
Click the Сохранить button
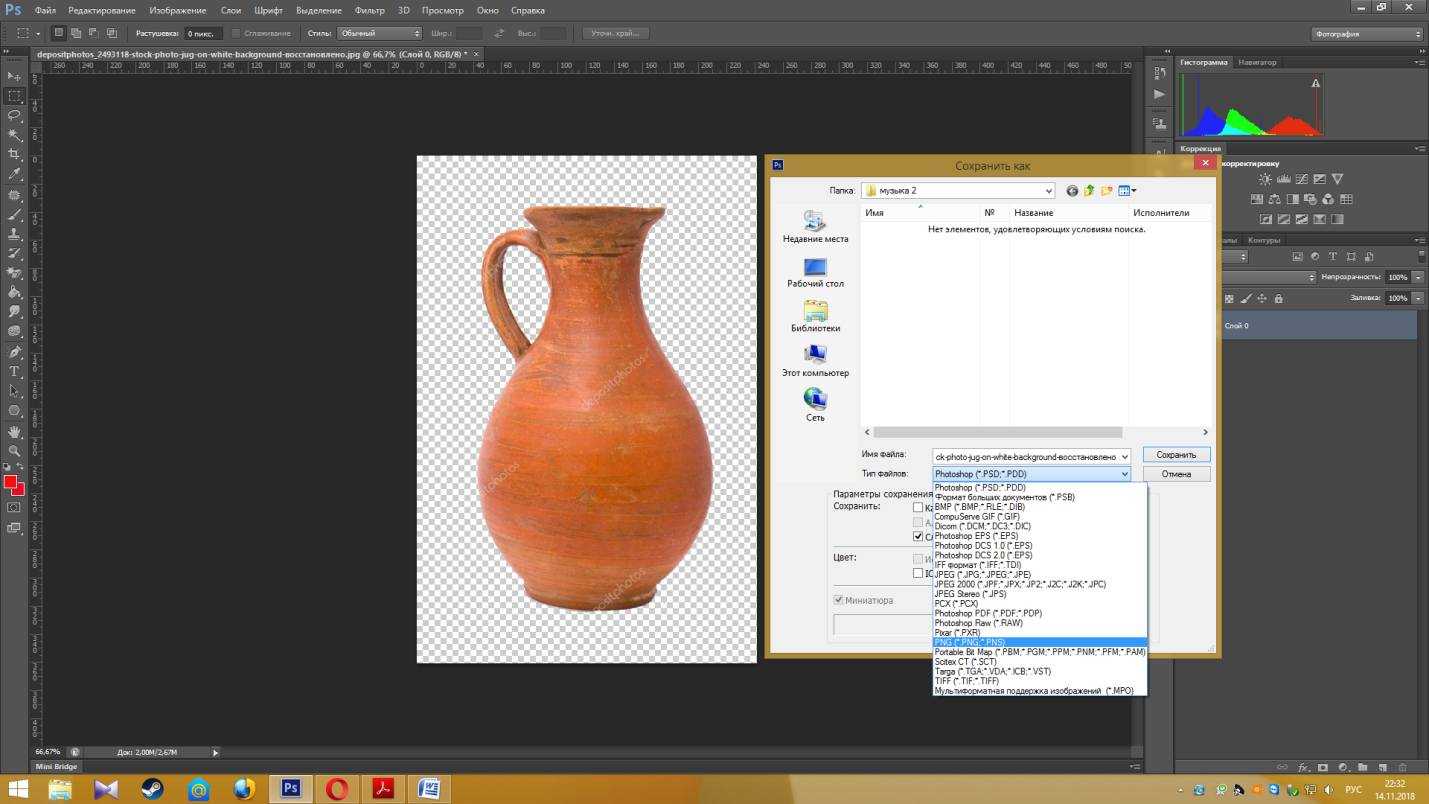(x=1176, y=455)
